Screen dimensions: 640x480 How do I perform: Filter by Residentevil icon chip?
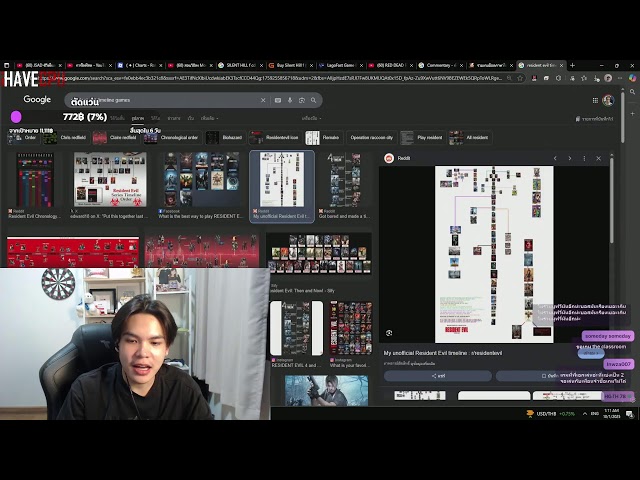tap(275, 138)
